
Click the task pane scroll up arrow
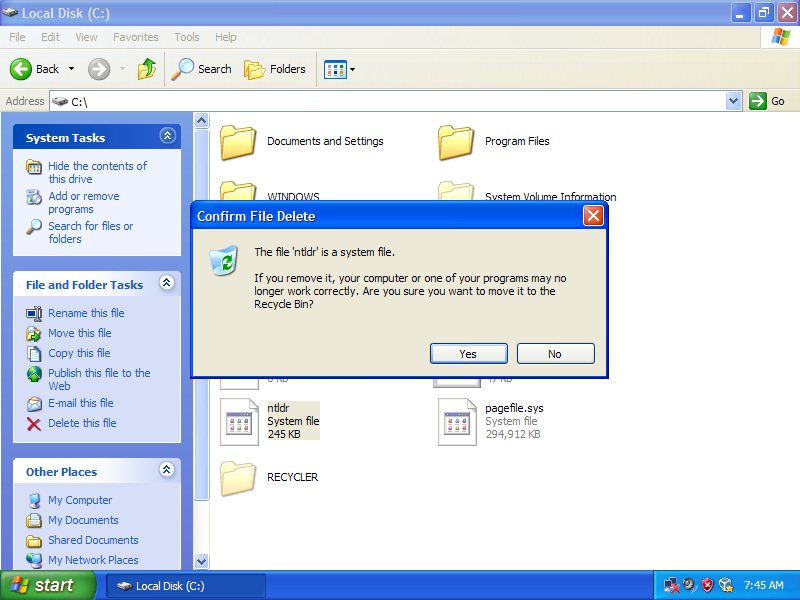point(202,120)
